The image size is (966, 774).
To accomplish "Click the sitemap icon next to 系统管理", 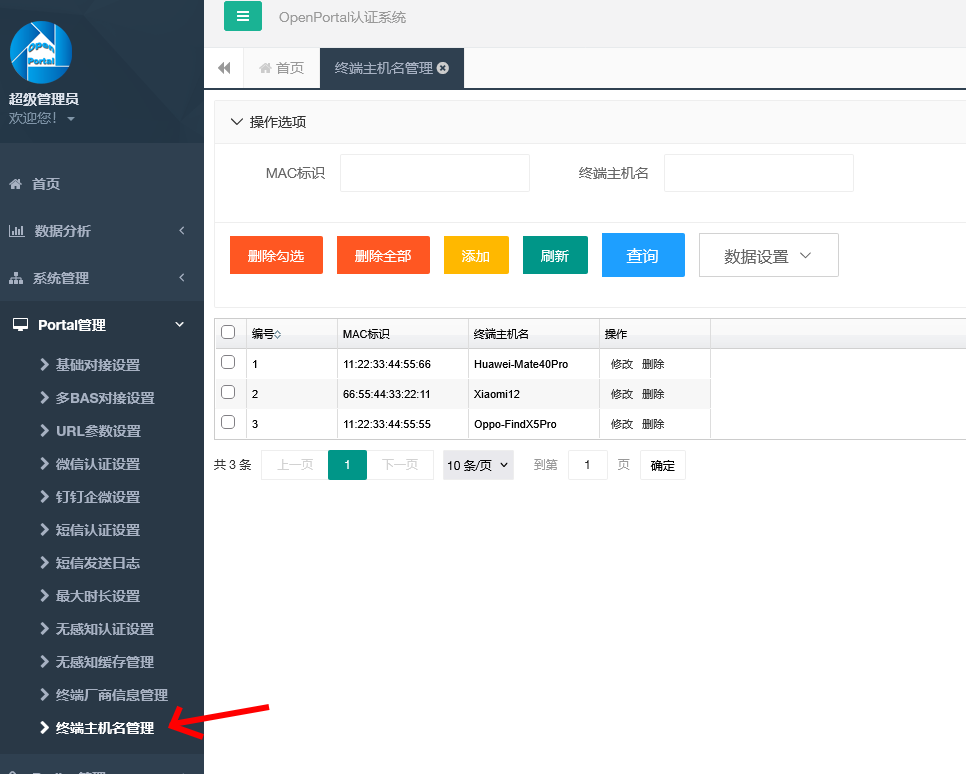I will click(x=16, y=278).
